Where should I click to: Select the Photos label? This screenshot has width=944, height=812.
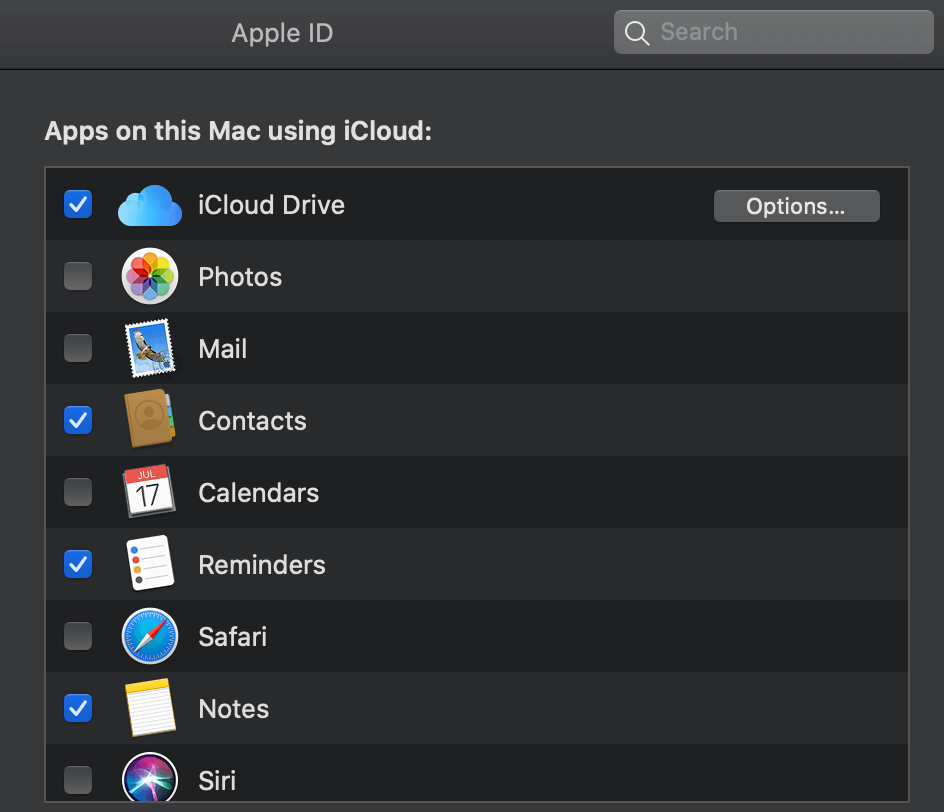[x=240, y=277]
